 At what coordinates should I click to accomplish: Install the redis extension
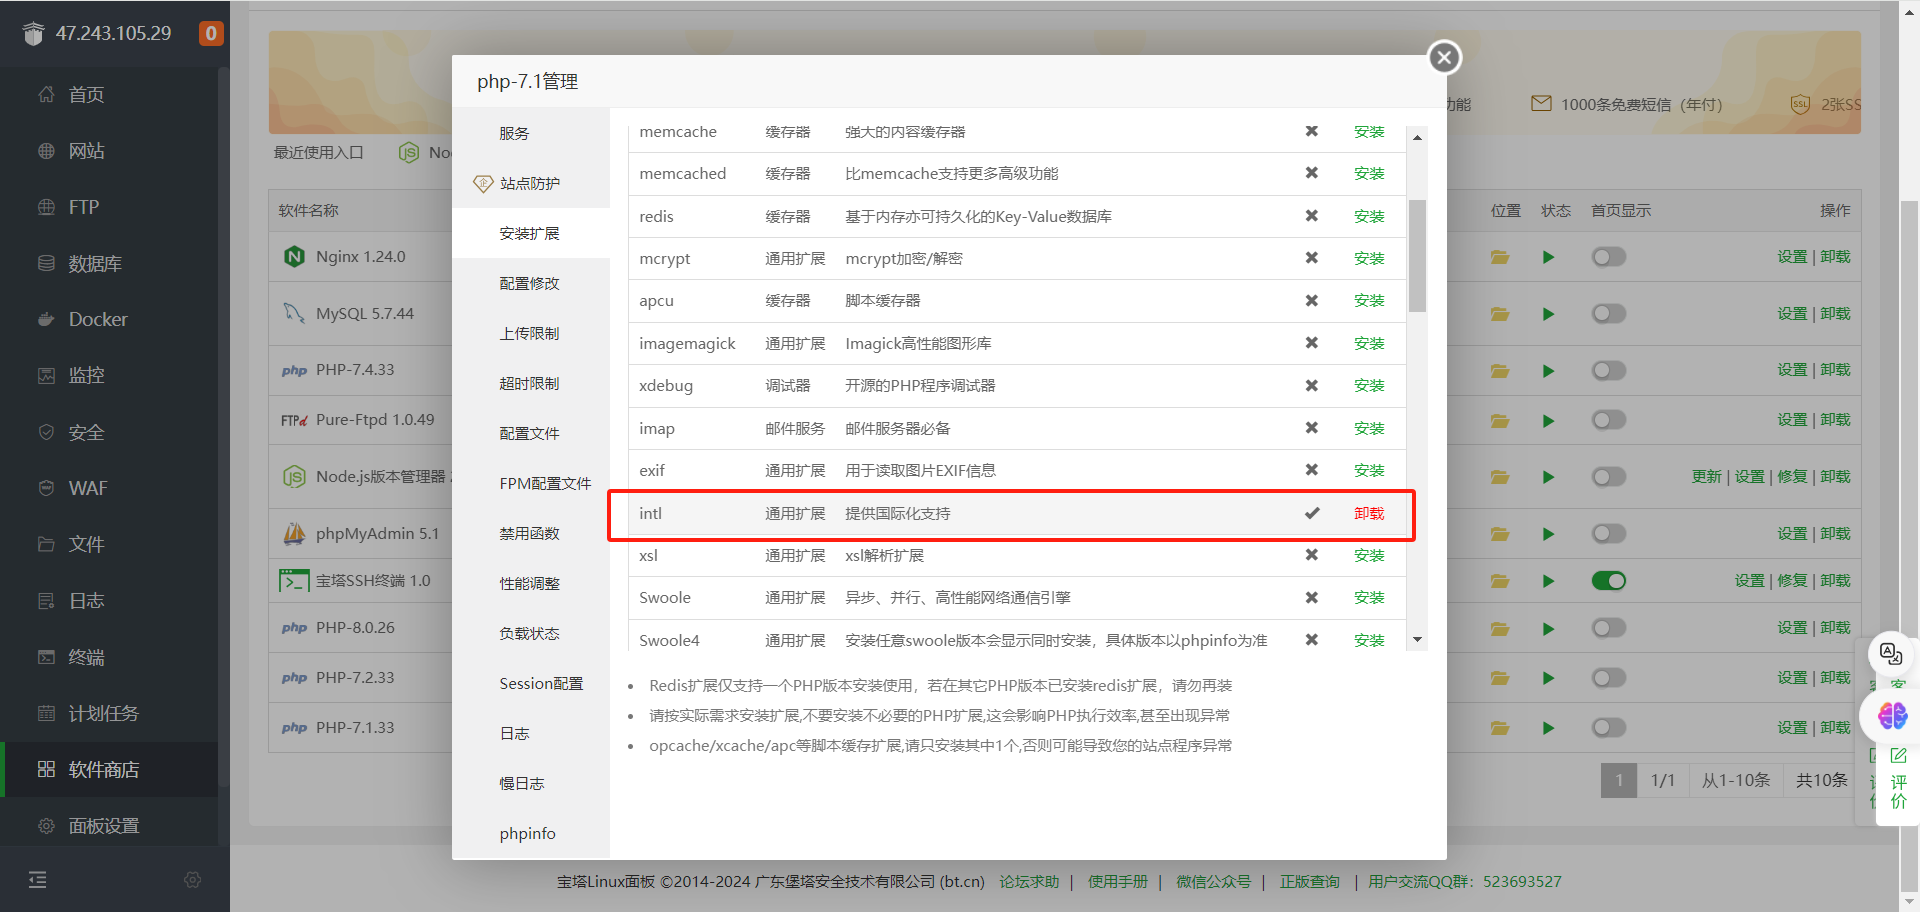coord(1368,217)
